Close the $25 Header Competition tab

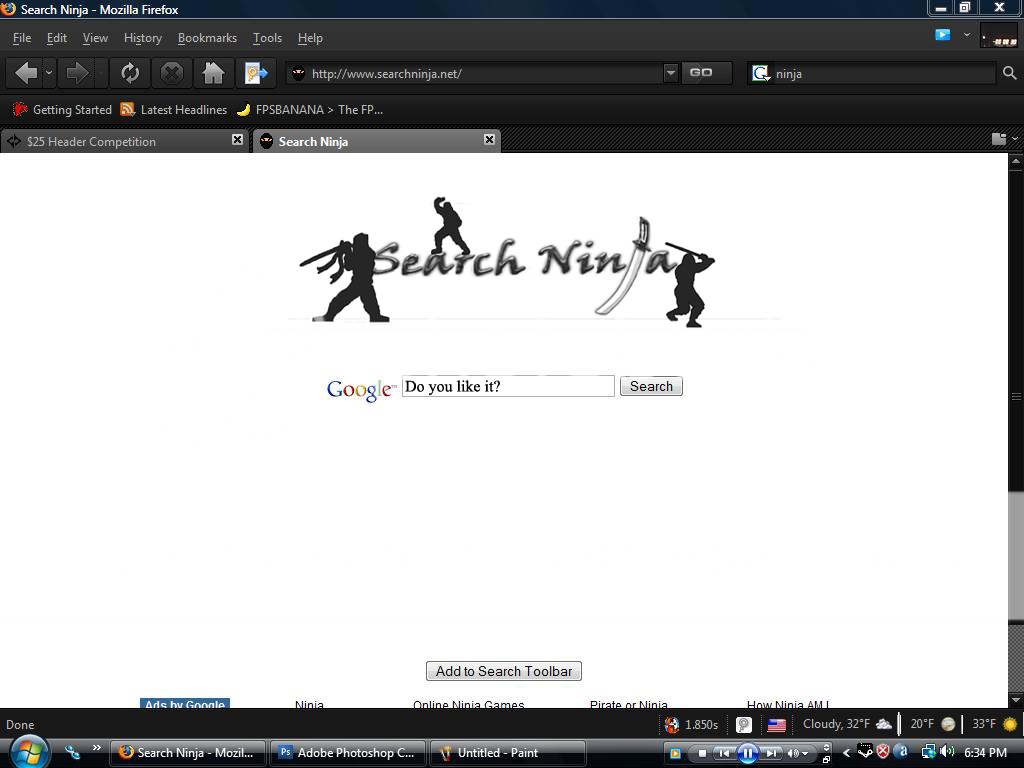click(237, 140)
